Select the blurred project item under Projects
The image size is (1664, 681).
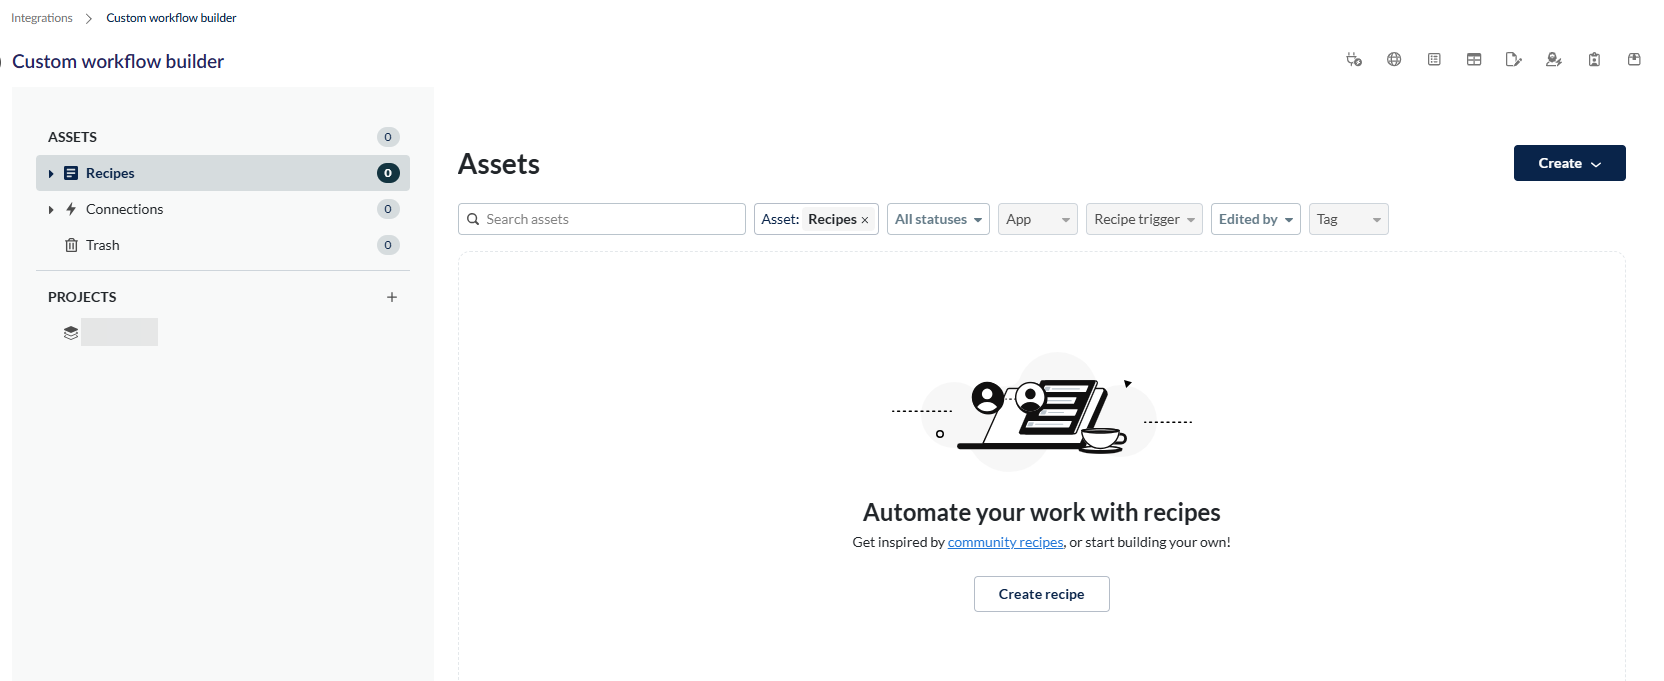coord(119,332)
